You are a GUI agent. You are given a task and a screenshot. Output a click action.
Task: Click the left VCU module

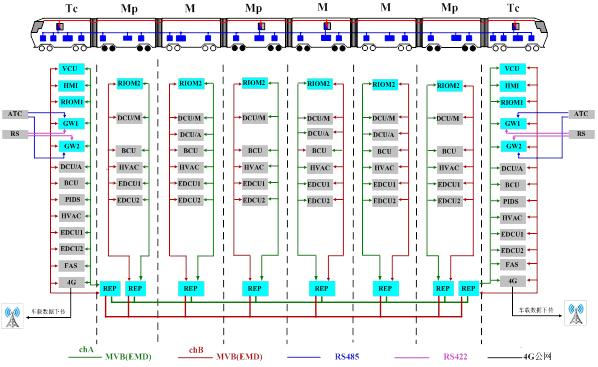pos(71,69)
